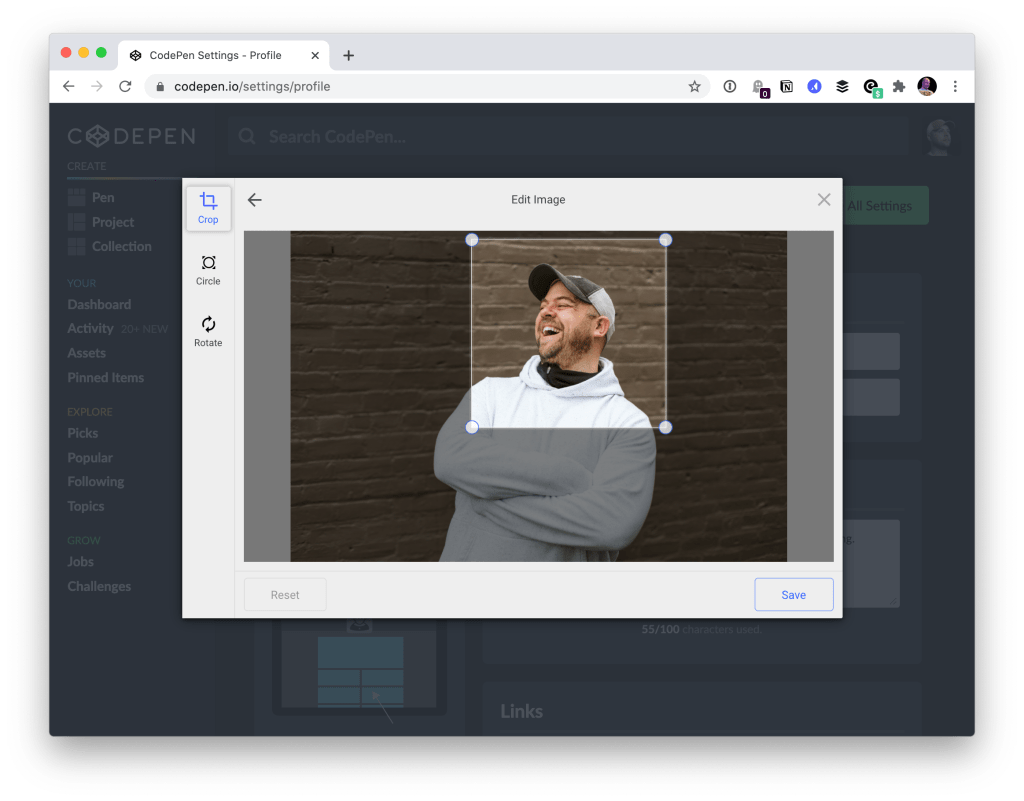
Task: Open the Jobs link in the sidebar
Action: click(x=80, y=561)
